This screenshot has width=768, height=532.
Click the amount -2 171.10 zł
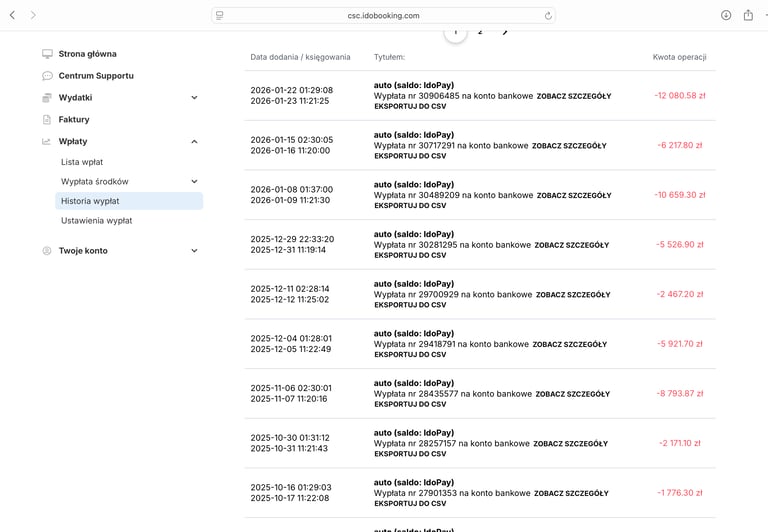click(680, 443)
